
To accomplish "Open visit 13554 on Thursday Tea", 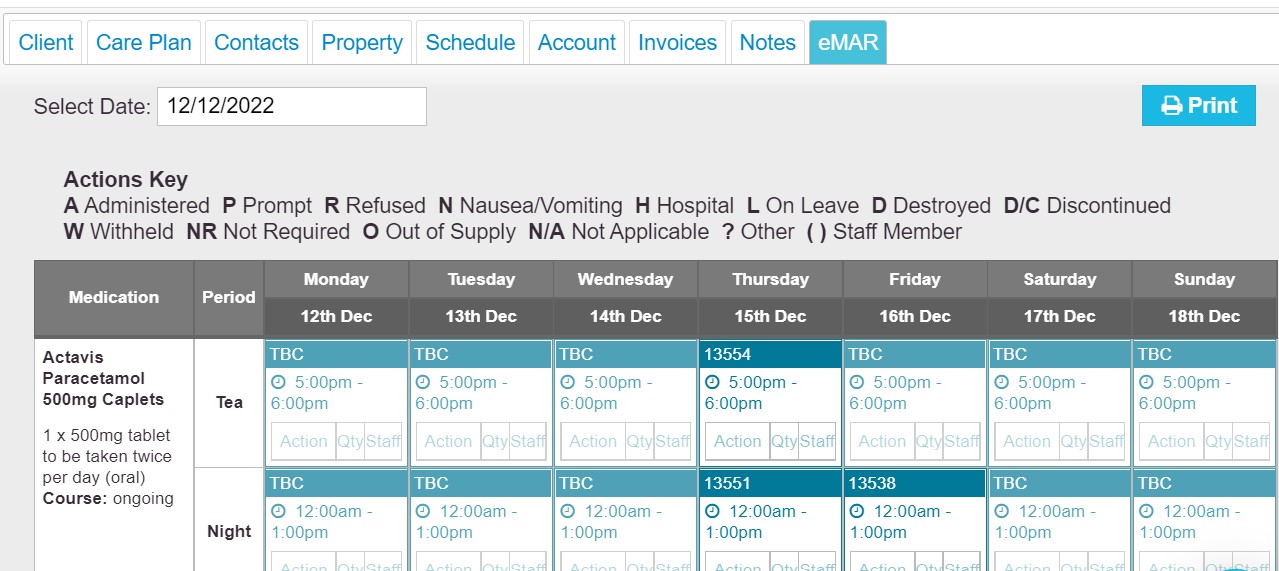I will click(770, 354).
